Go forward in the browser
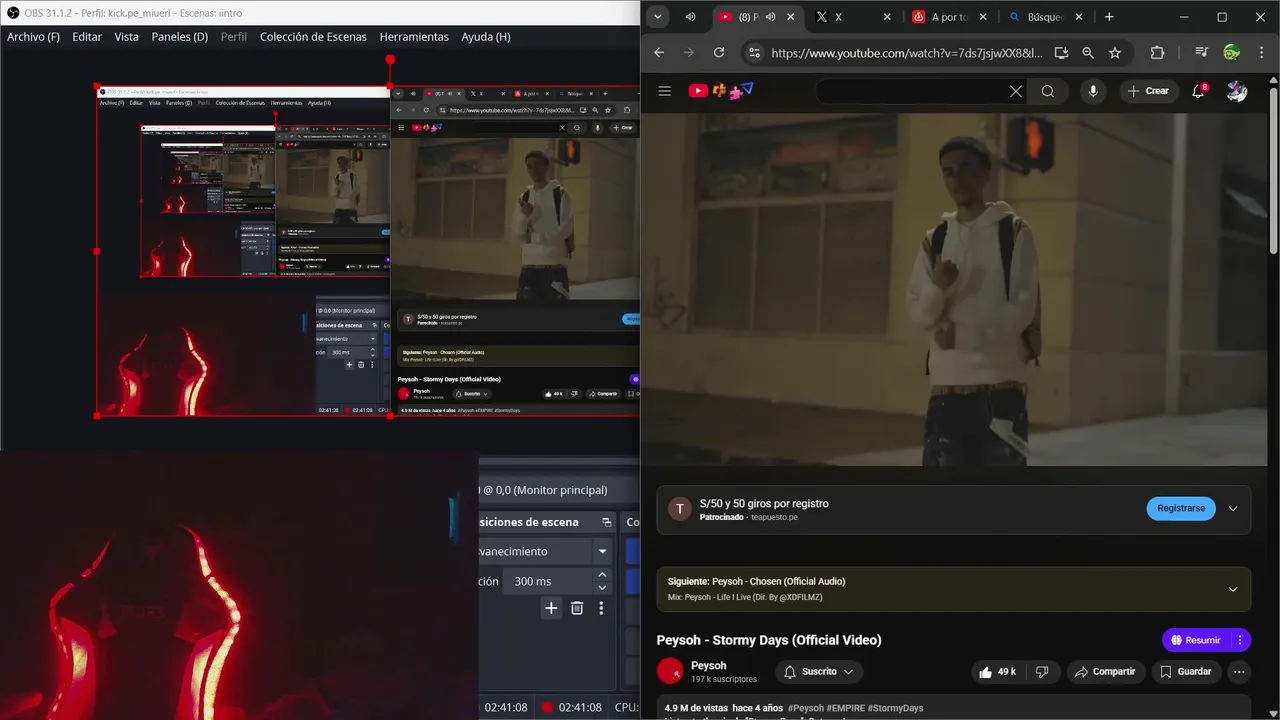Image resolution: width=1280 pixels, height=720 pixels. (x=689, y=53)
